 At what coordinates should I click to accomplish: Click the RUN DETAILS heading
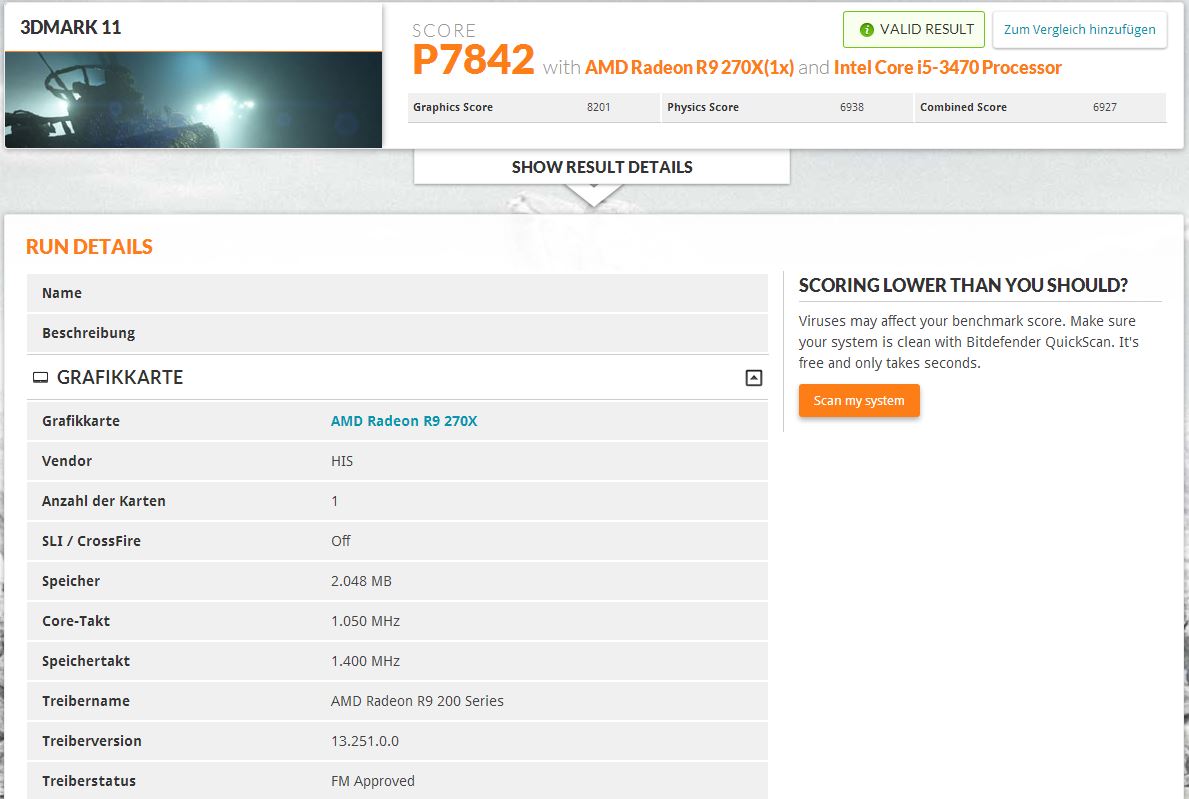click(x=89, y=246)
